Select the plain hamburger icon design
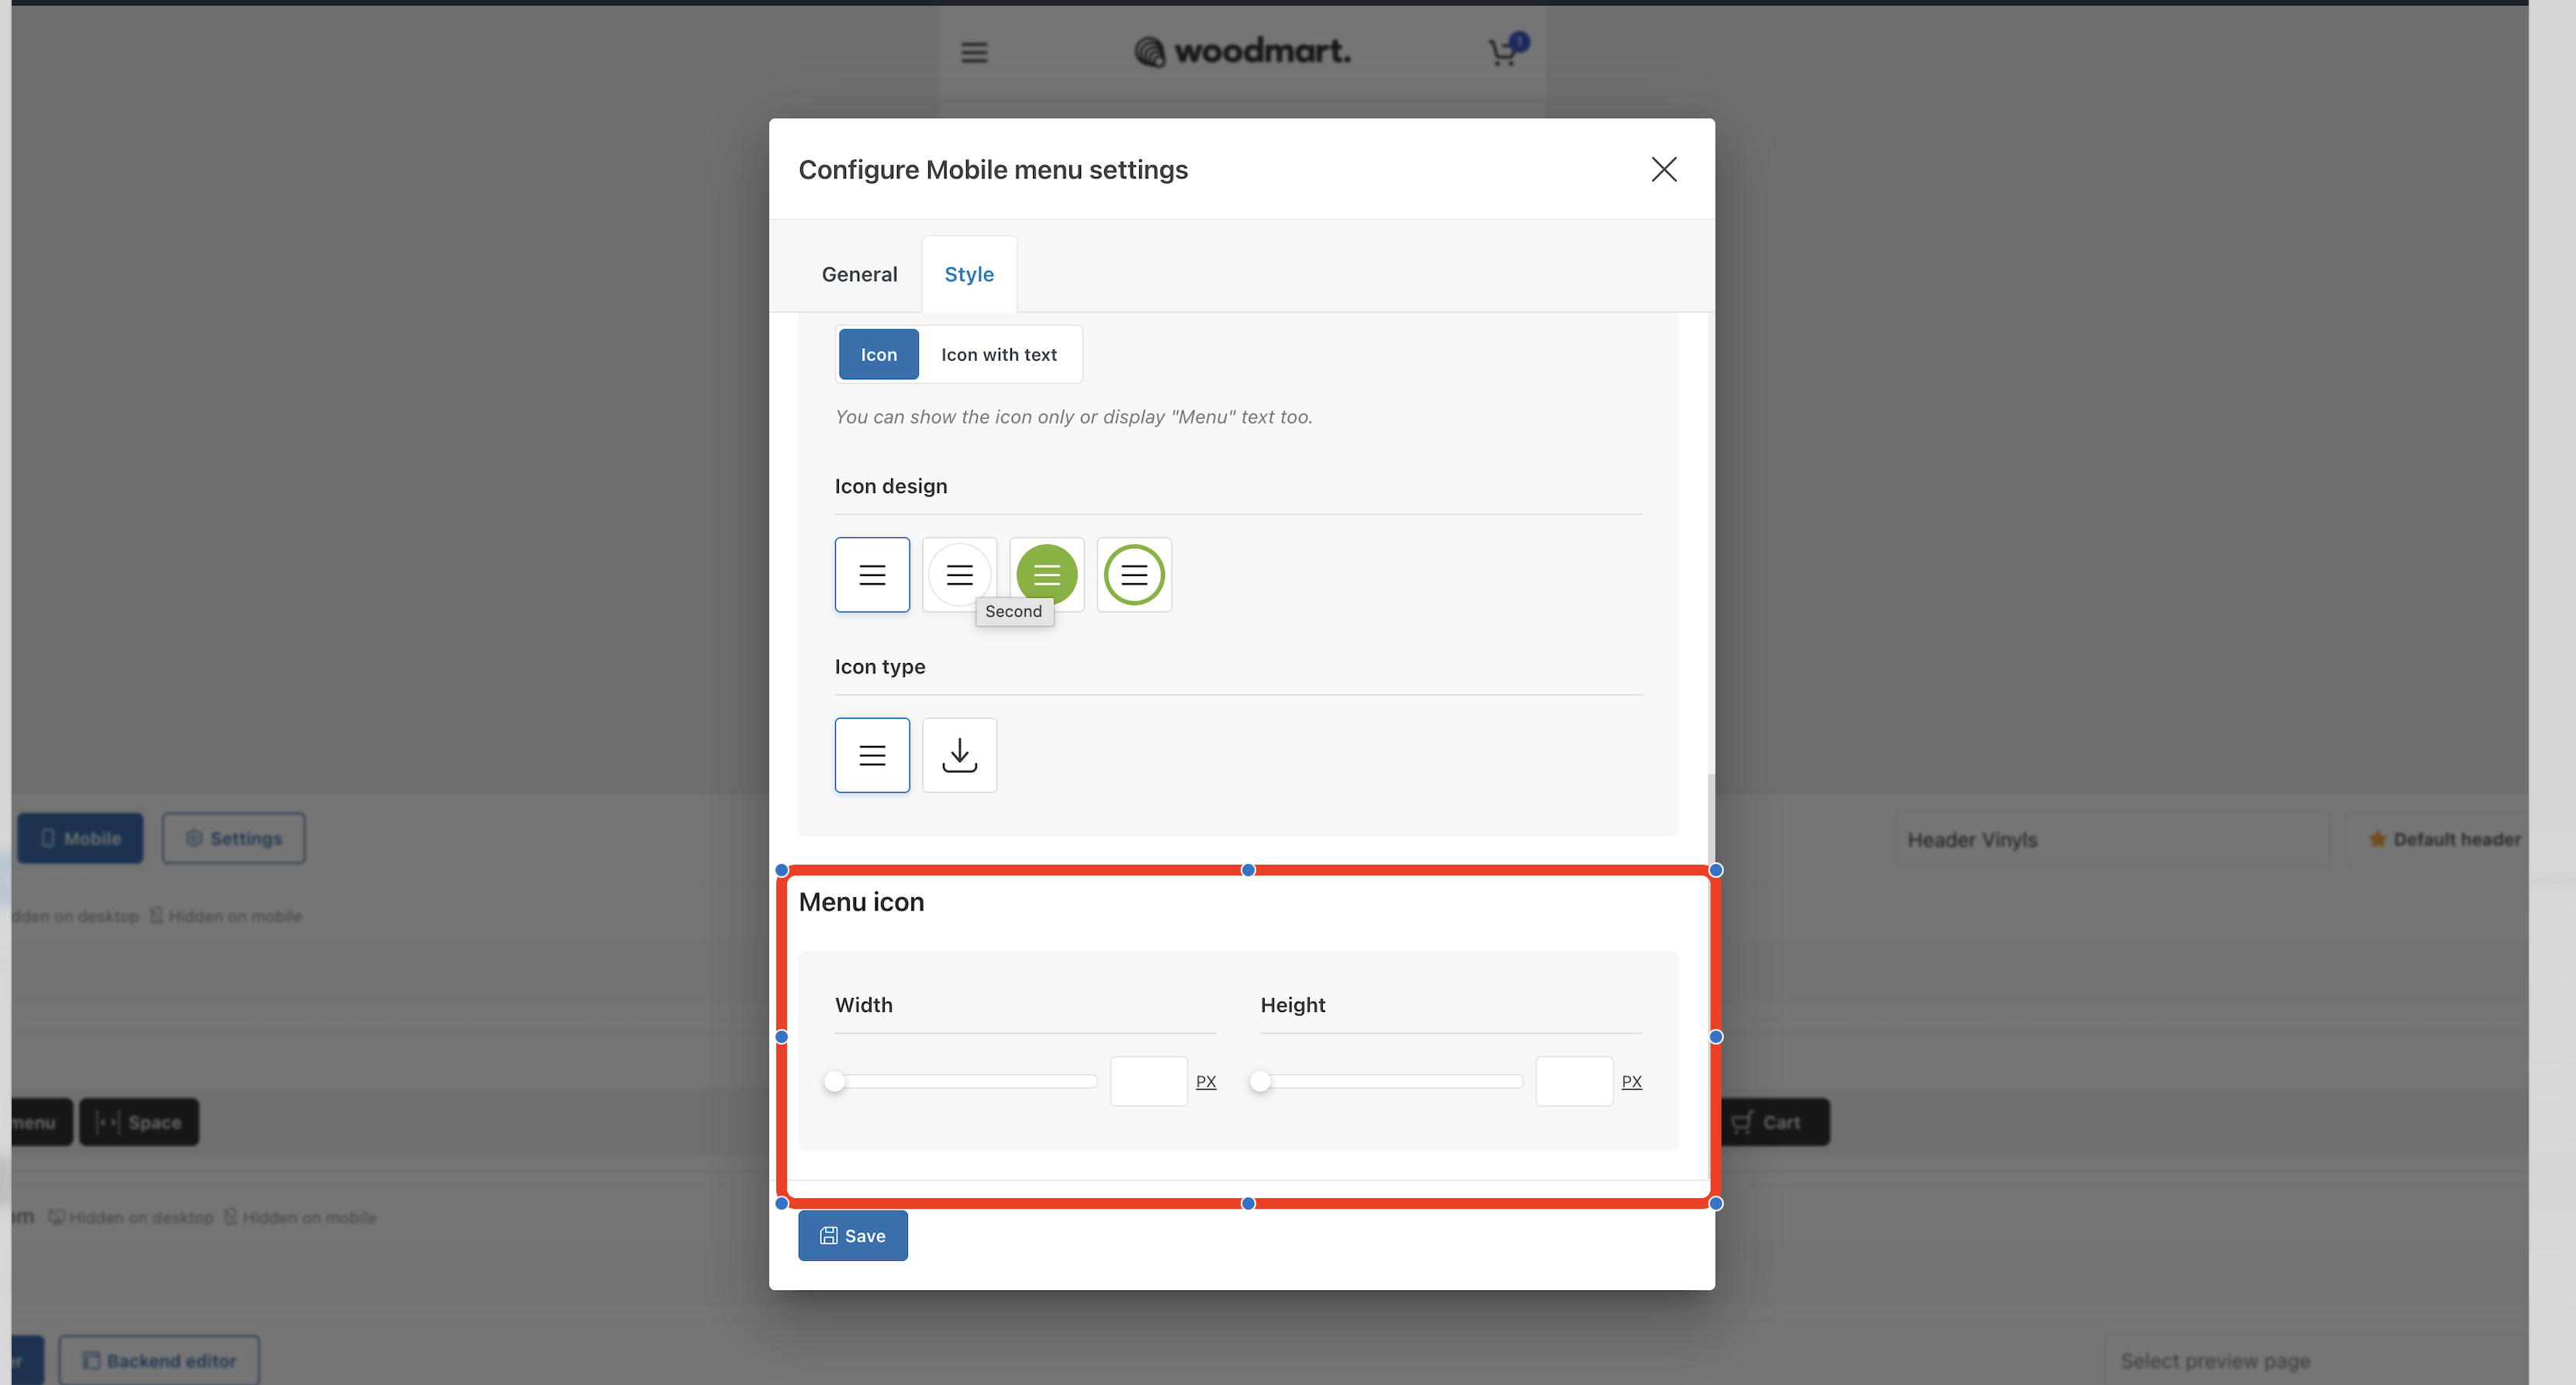Viewport: 2576px width, 1385px height. (x=872, y=575)
